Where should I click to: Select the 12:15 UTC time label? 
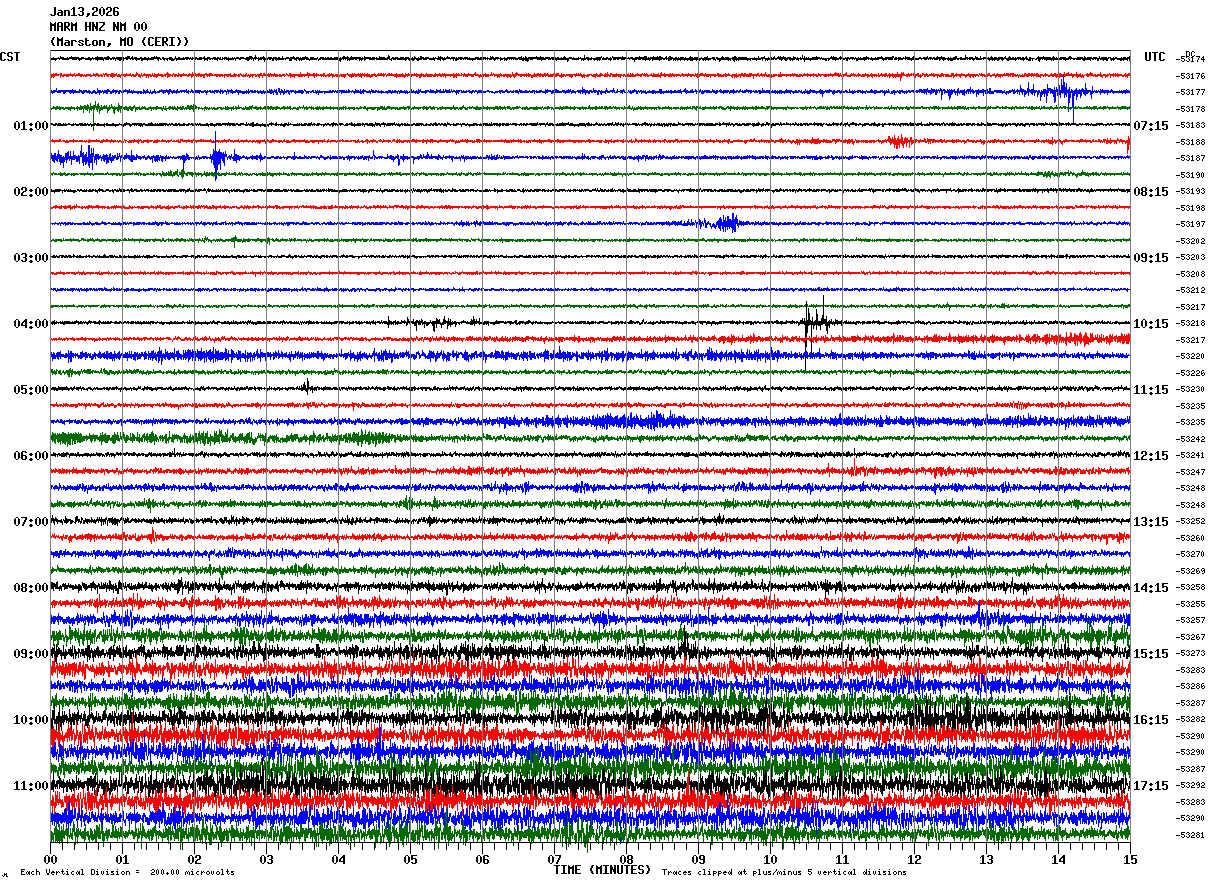tap(1151, 456)
